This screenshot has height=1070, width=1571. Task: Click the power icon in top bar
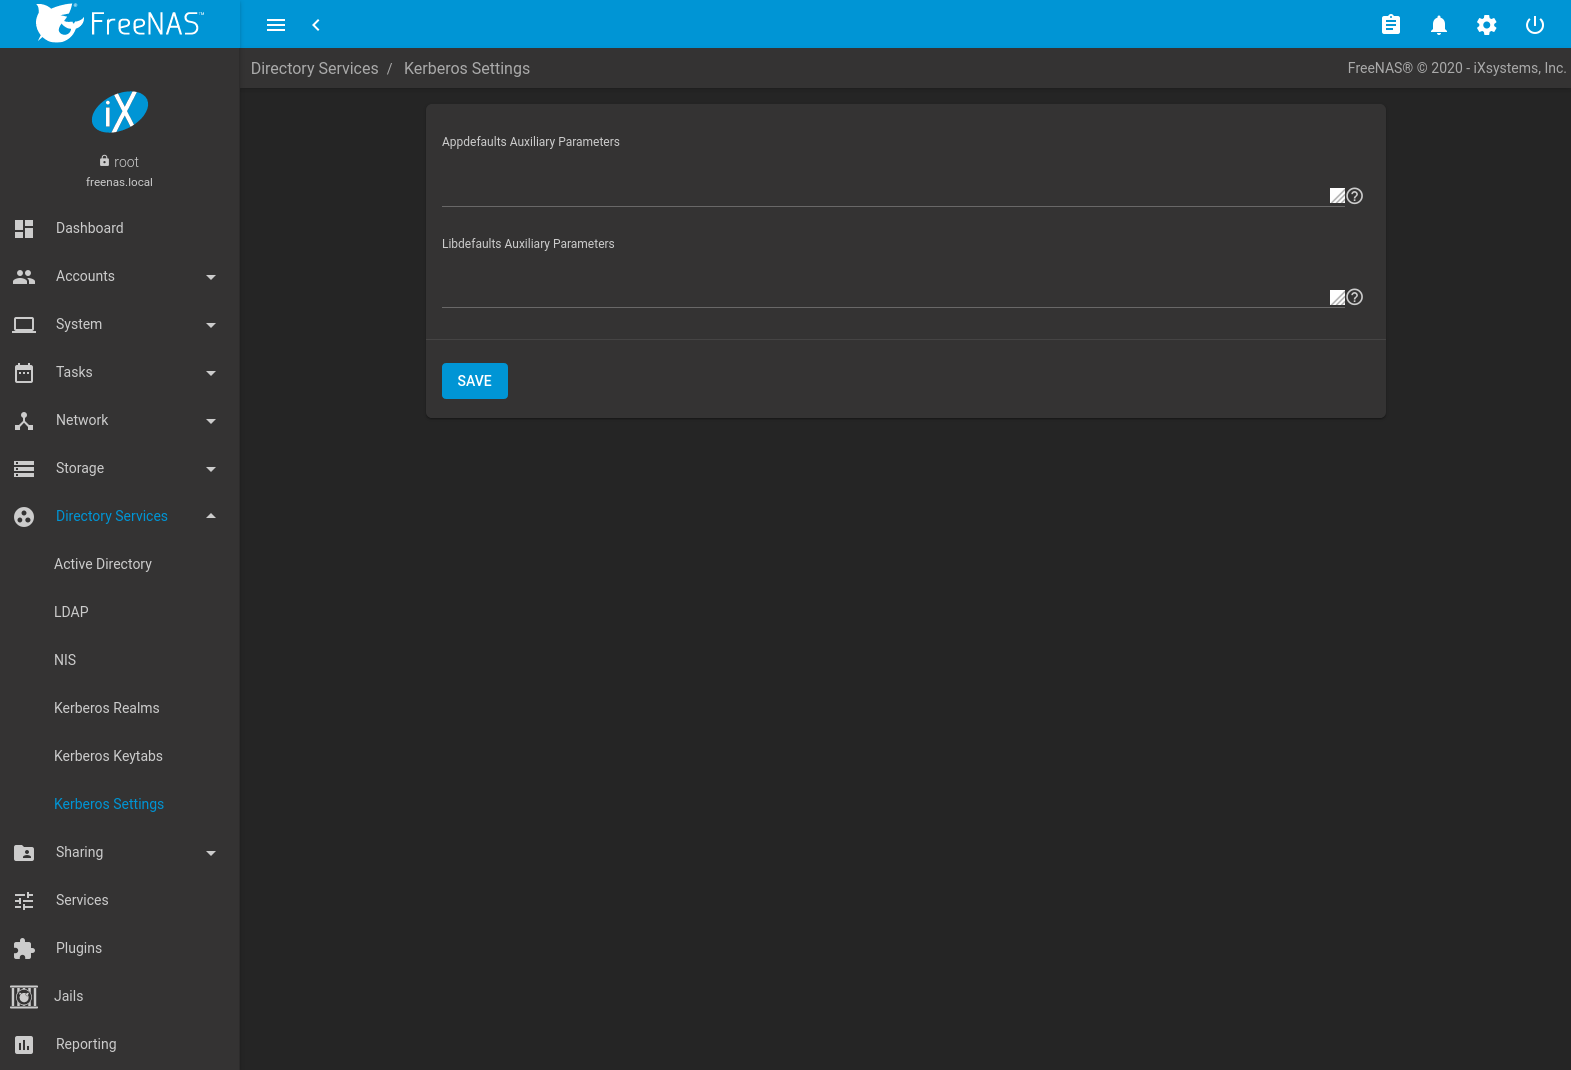pyautogui.click(x=1534, y=25)
